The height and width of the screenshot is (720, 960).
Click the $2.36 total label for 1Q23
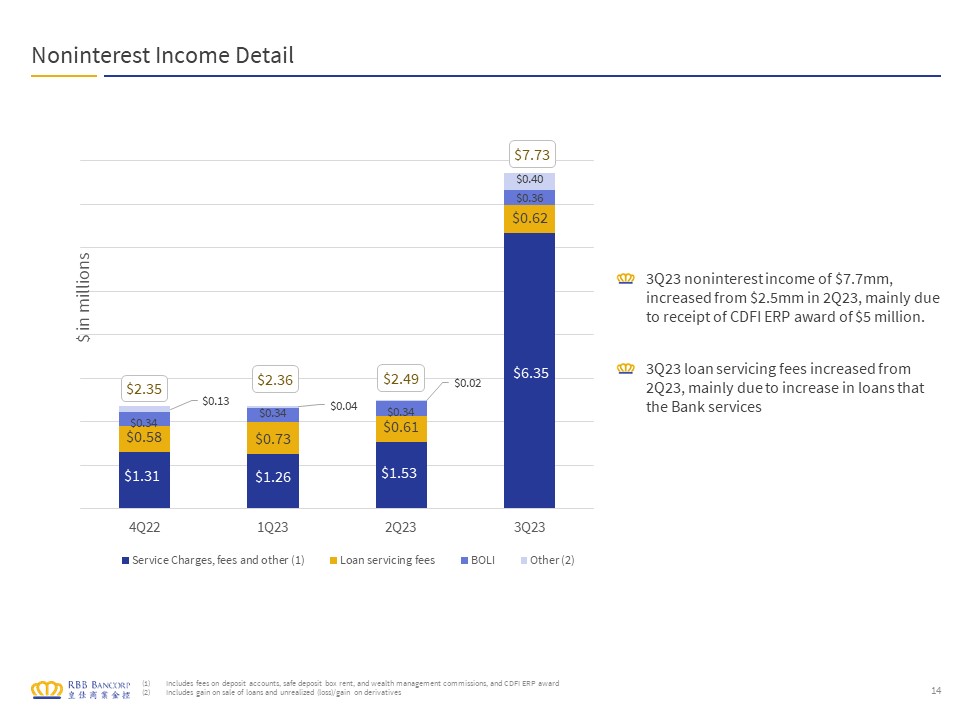point(275,380)
